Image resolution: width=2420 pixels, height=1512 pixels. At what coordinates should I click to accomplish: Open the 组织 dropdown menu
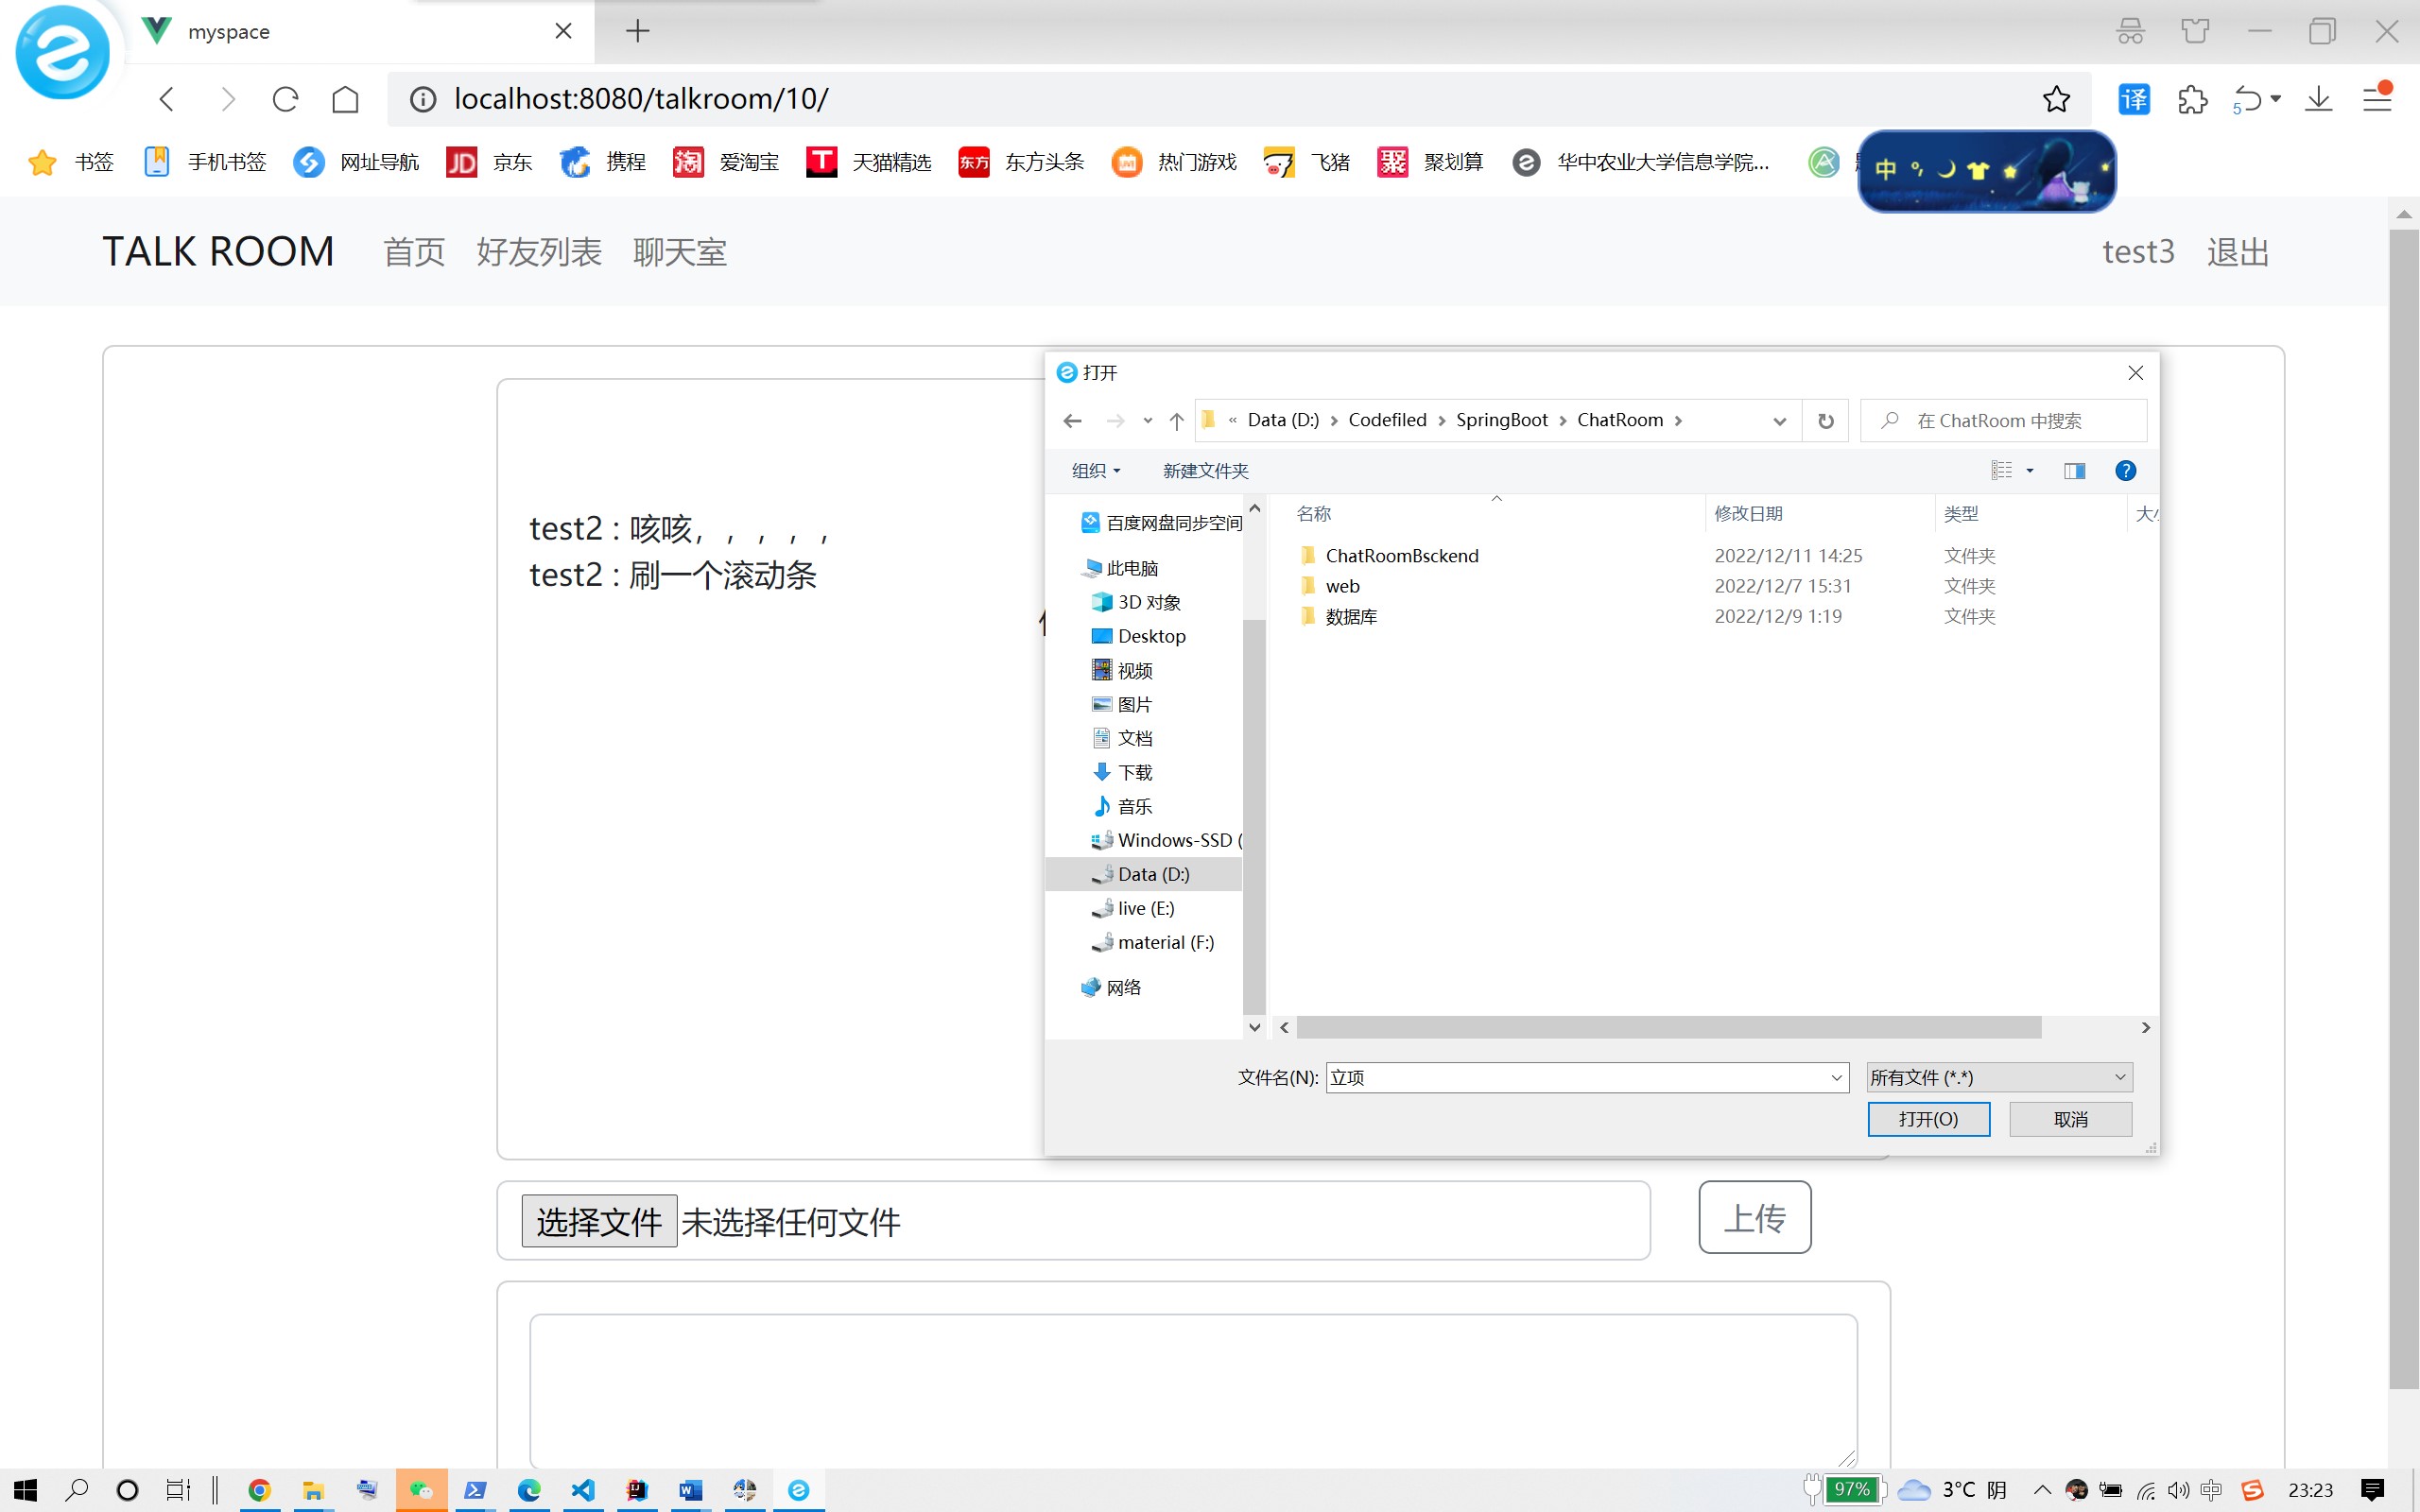pyautogui.click(x=1096, y=470)
